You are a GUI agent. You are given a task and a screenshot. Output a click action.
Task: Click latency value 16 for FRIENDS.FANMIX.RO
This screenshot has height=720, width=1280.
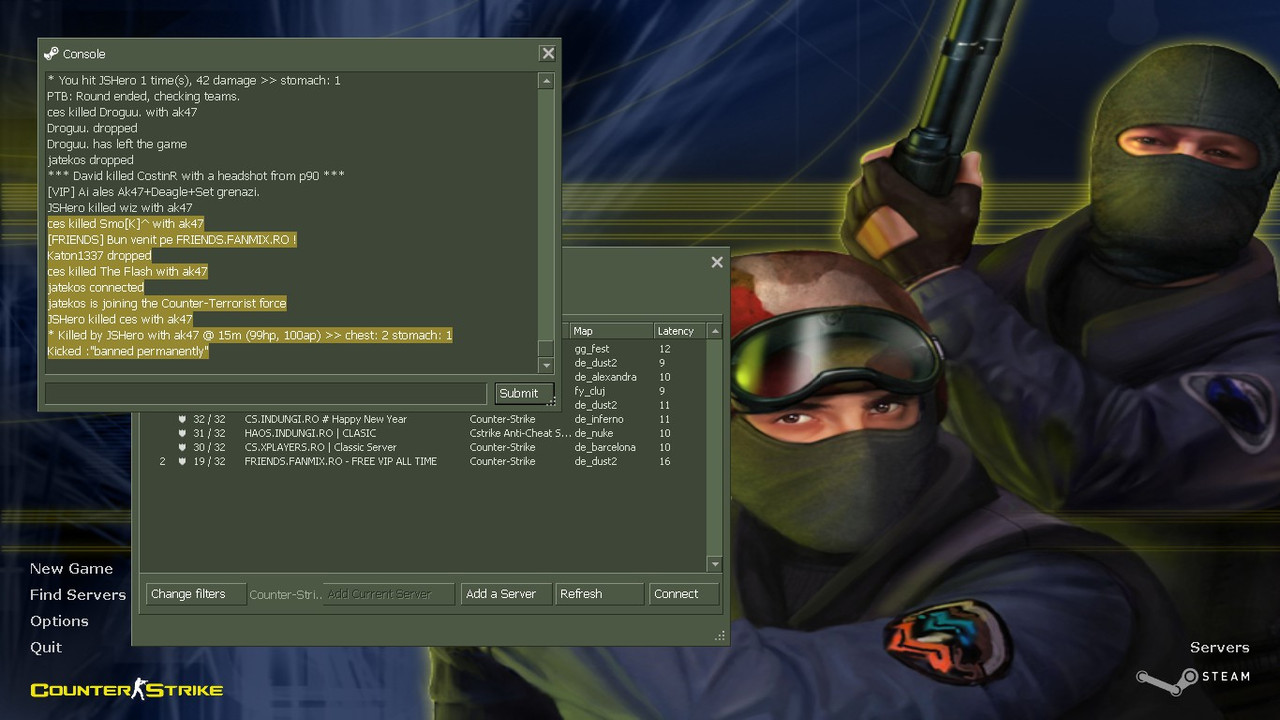pyautogui.click(x=665, y=461)
